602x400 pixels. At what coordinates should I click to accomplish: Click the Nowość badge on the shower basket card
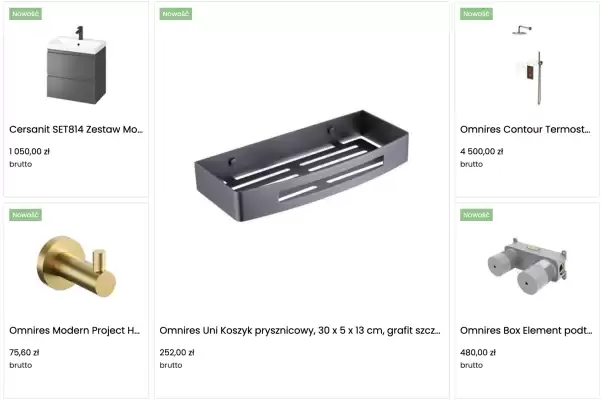click(x=176, y=14)
